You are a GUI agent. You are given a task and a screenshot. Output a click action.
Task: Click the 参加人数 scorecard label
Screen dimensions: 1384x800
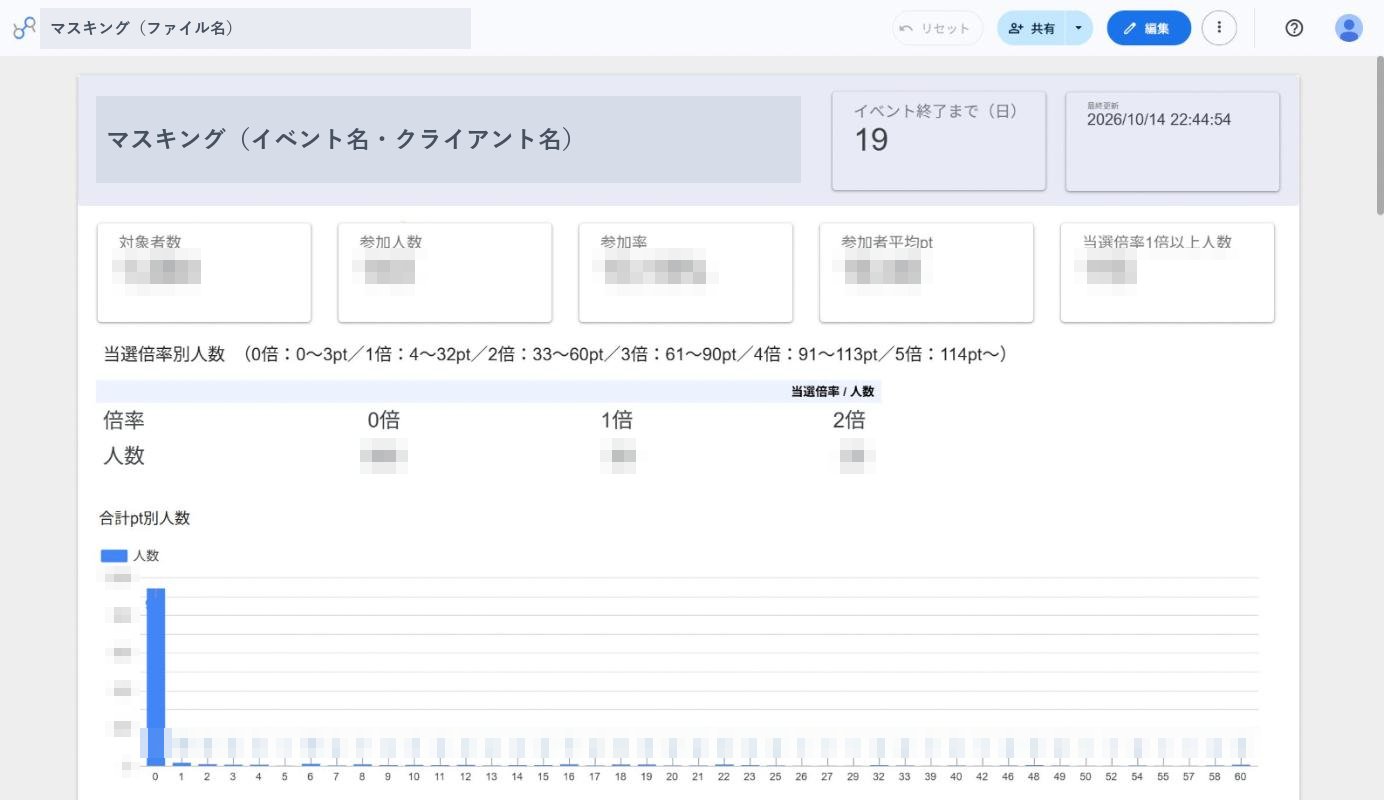[391, 242]
